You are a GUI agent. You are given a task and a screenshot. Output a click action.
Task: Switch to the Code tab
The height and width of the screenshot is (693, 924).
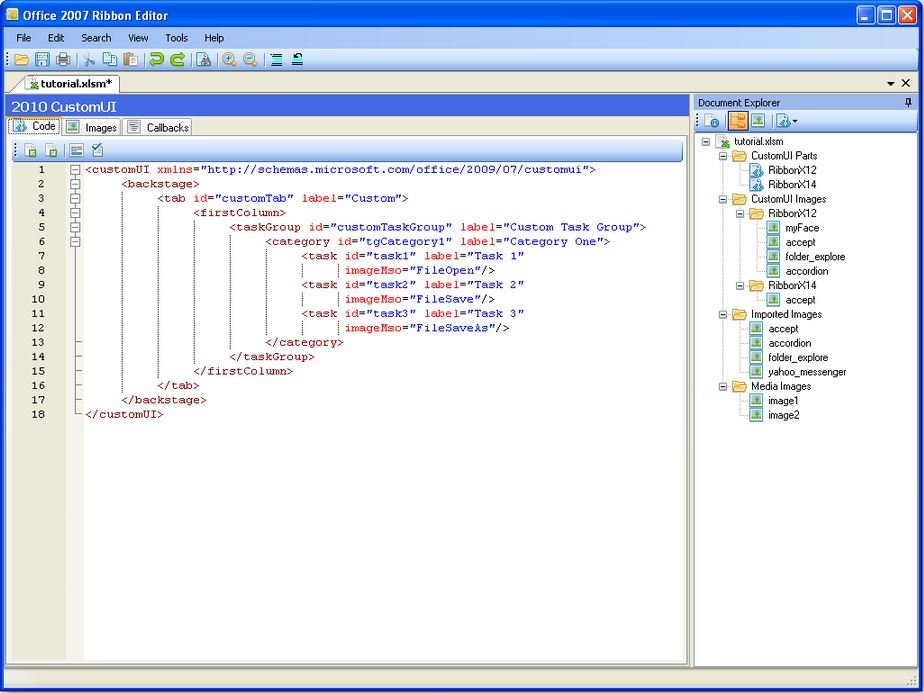point(34,126)
